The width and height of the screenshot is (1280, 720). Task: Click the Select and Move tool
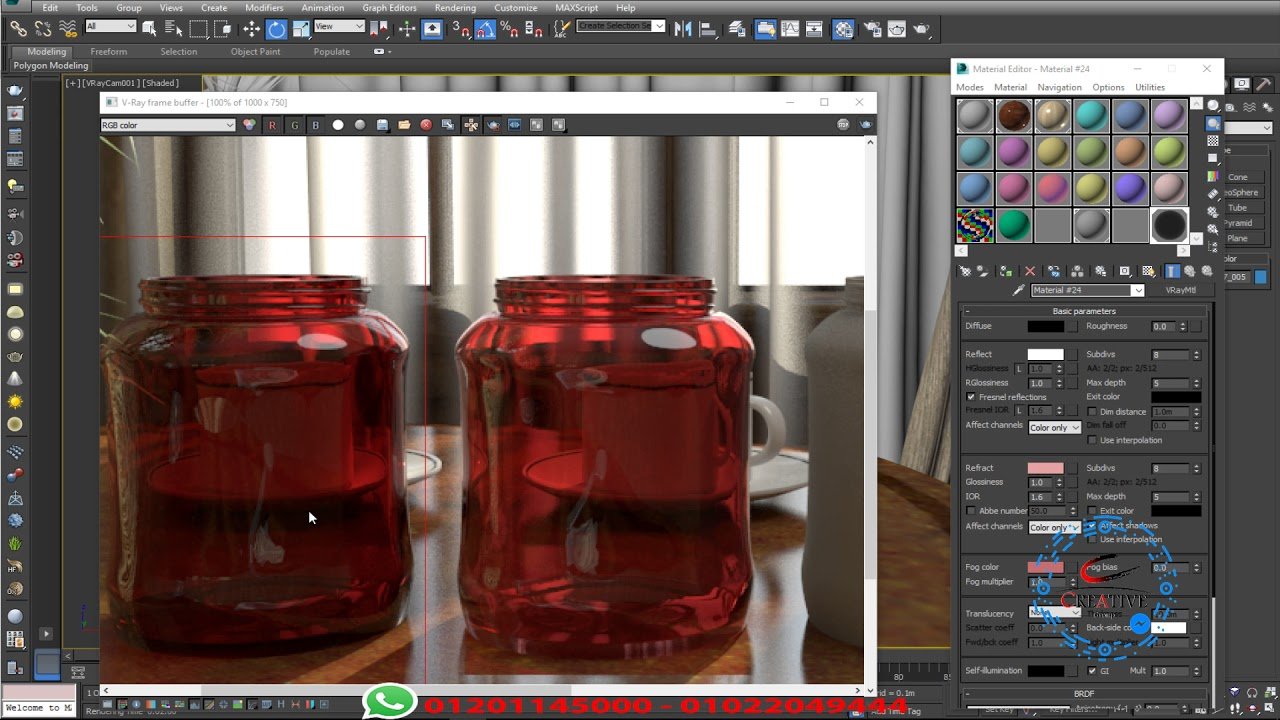pyautogui.click(x=251, y=29)
